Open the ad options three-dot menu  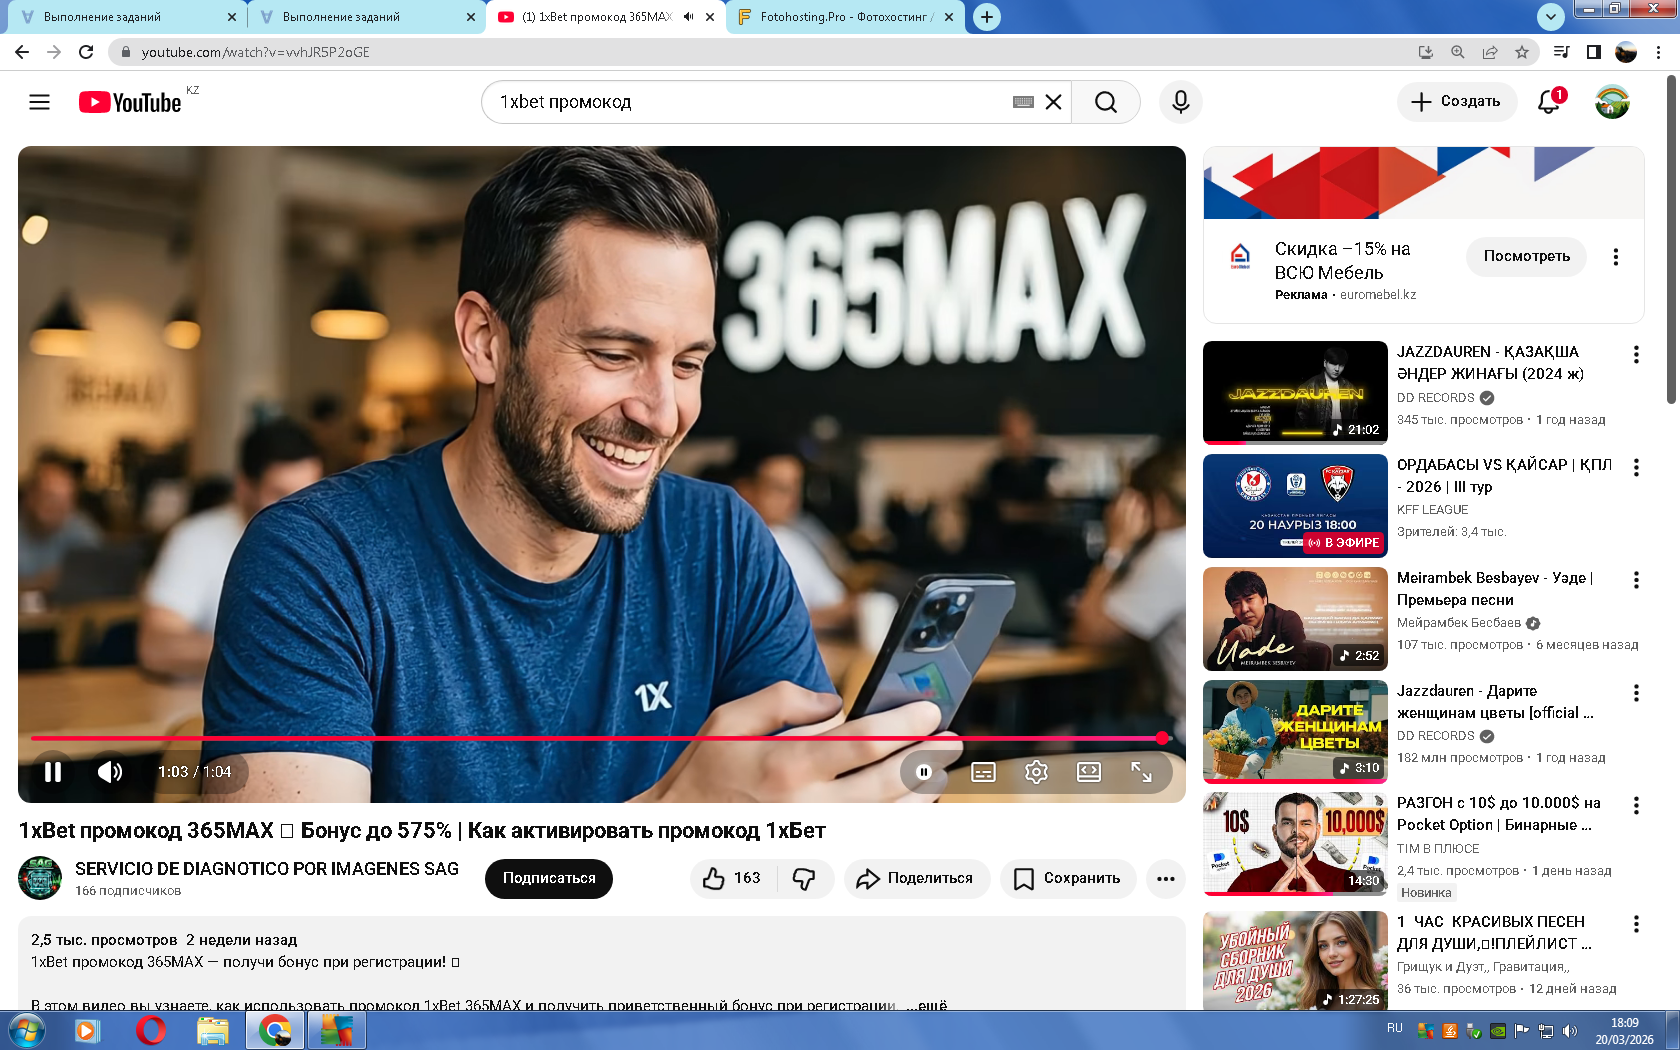(1616, 257)
